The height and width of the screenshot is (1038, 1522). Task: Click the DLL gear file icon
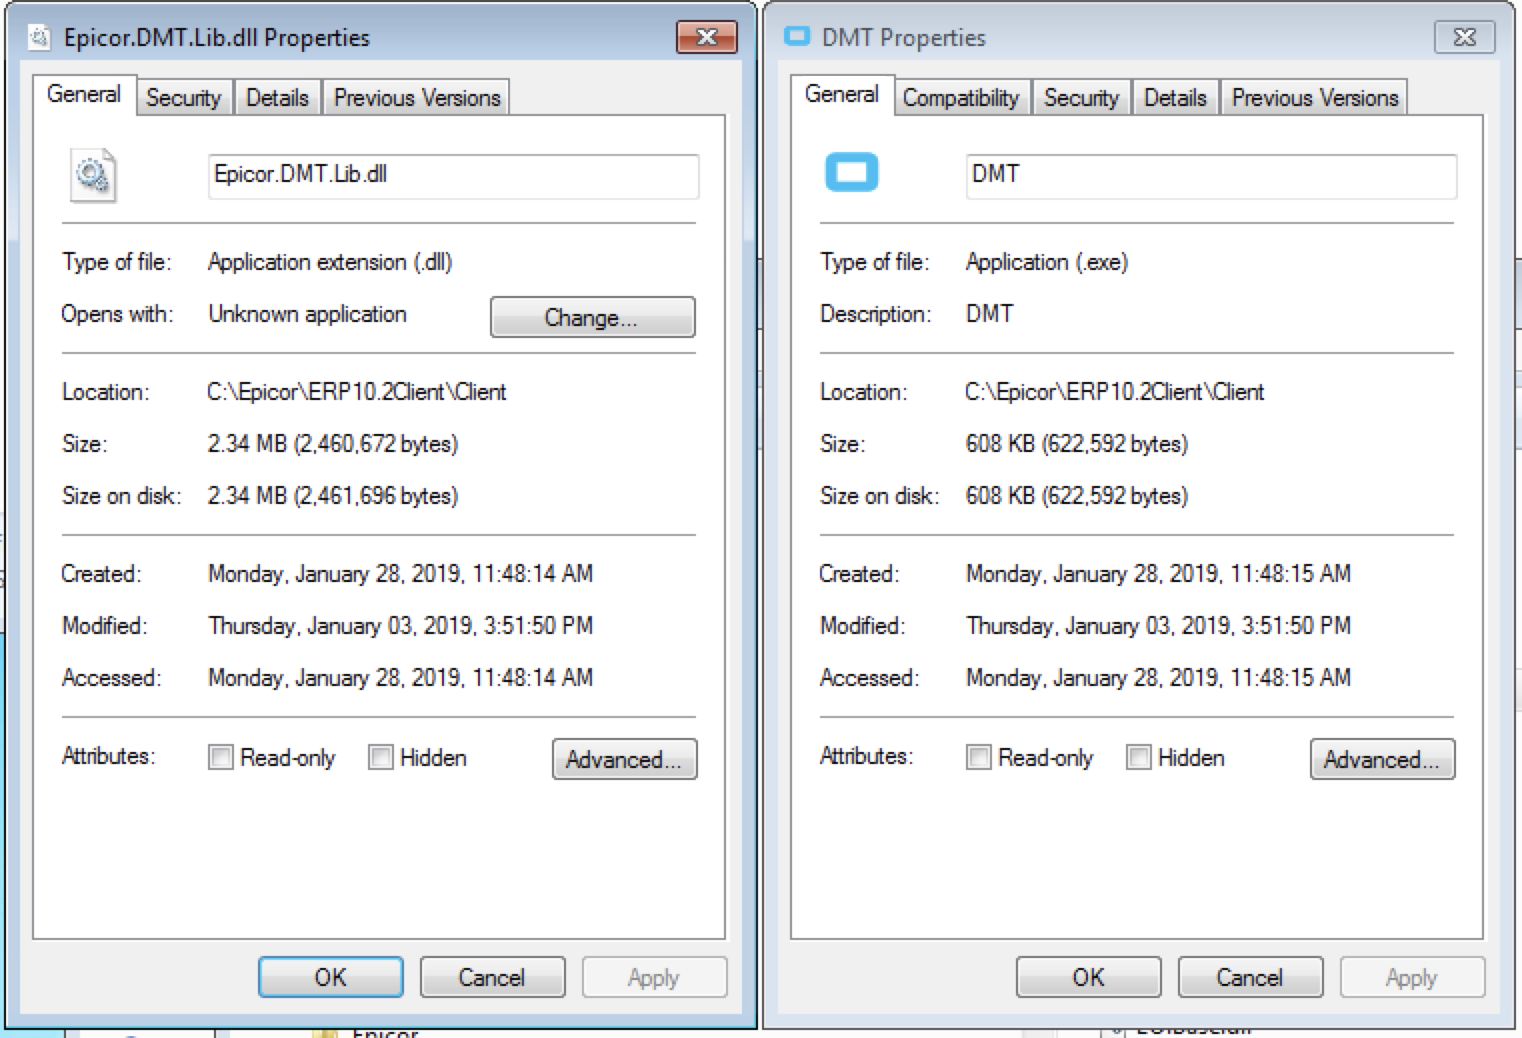coord(93,176)
